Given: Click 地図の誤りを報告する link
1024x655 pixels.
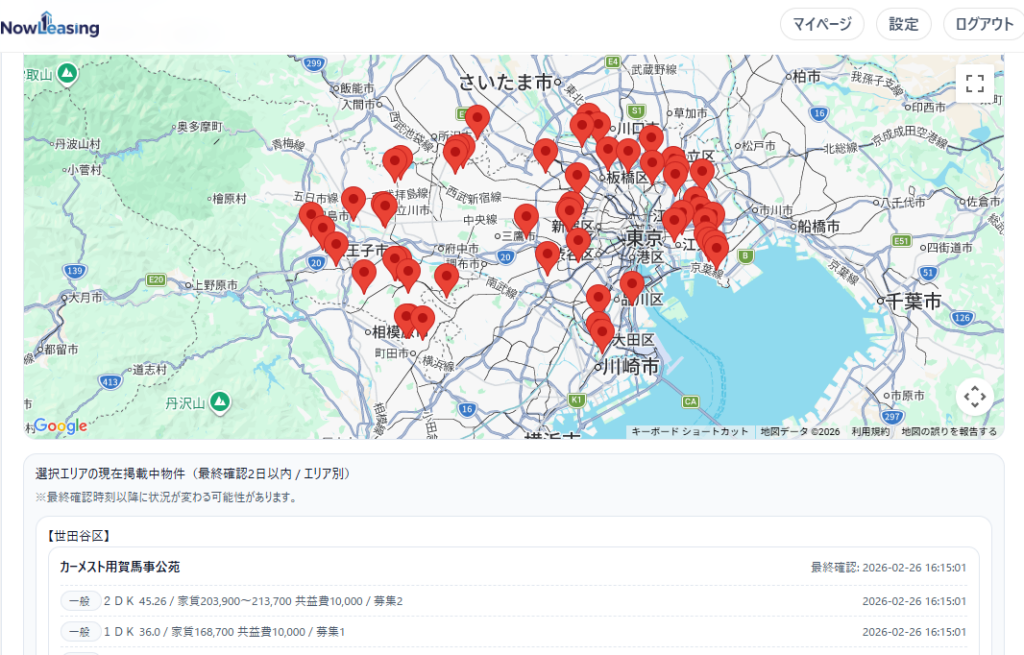Looking at the screenshot, I should [948, 432].
